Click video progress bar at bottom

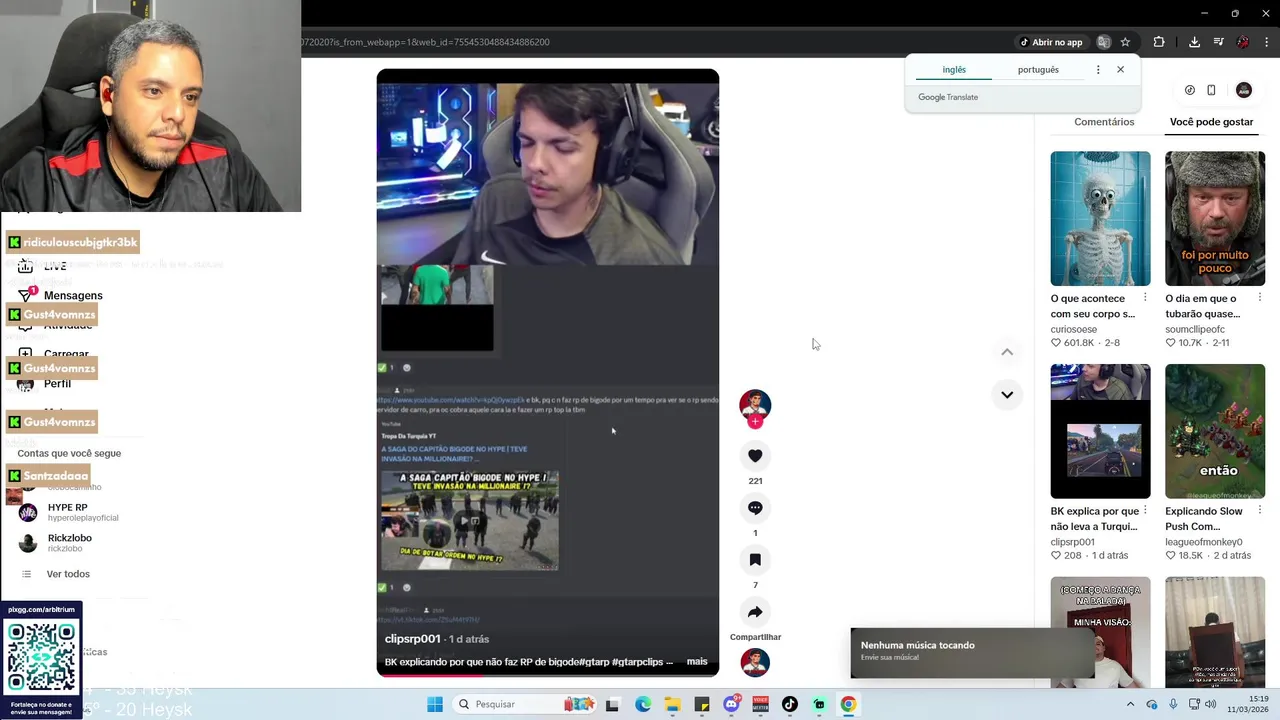click(x=548, y=676)
